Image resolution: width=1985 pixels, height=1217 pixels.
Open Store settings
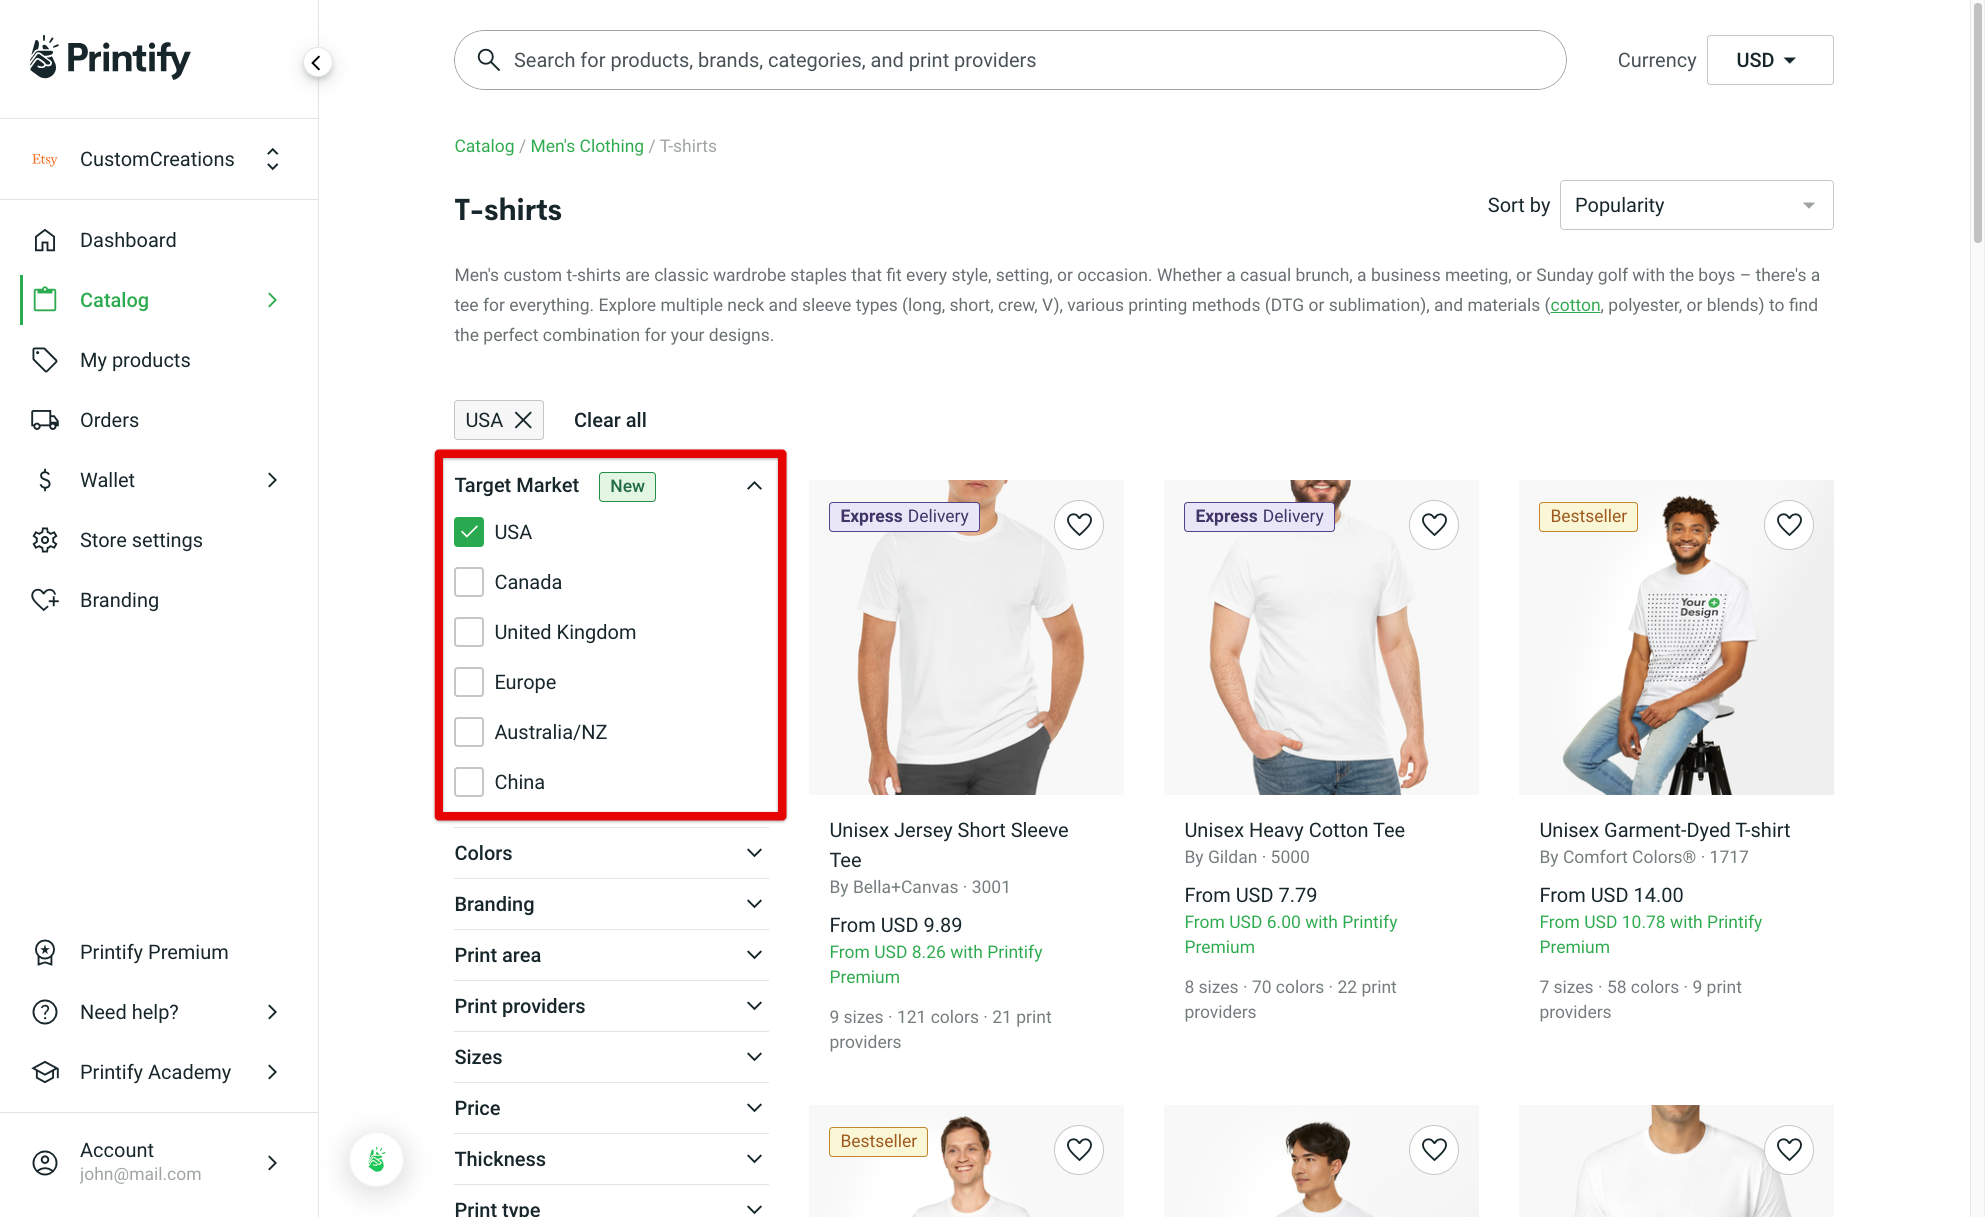pyautogui.click(x=141, y=540)
